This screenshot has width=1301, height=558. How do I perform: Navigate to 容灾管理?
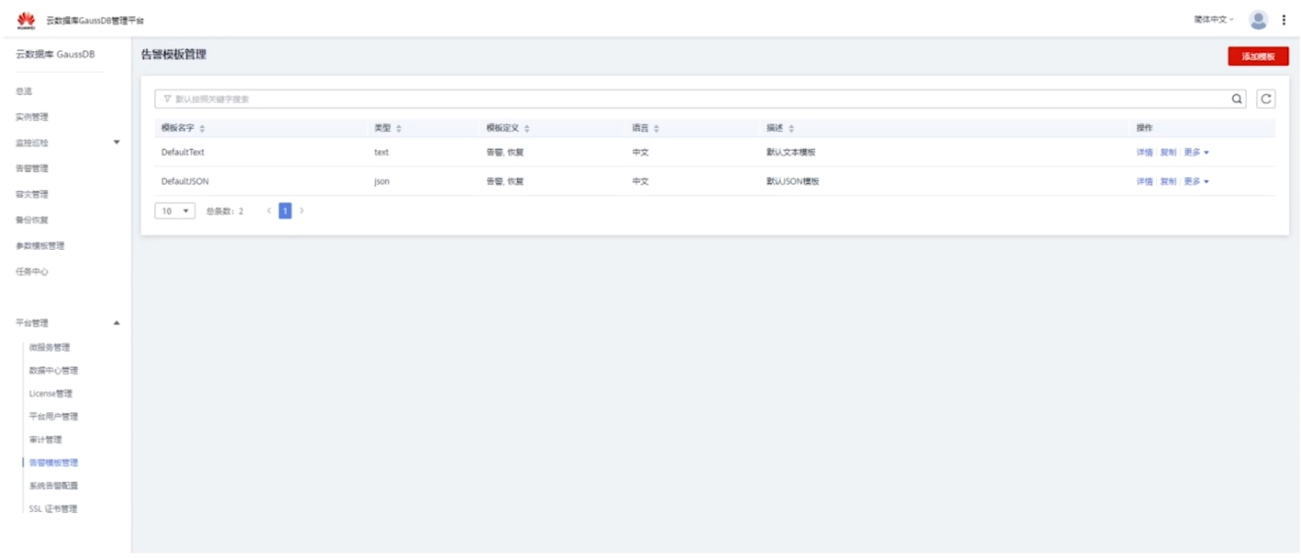[x=32, y=194]
